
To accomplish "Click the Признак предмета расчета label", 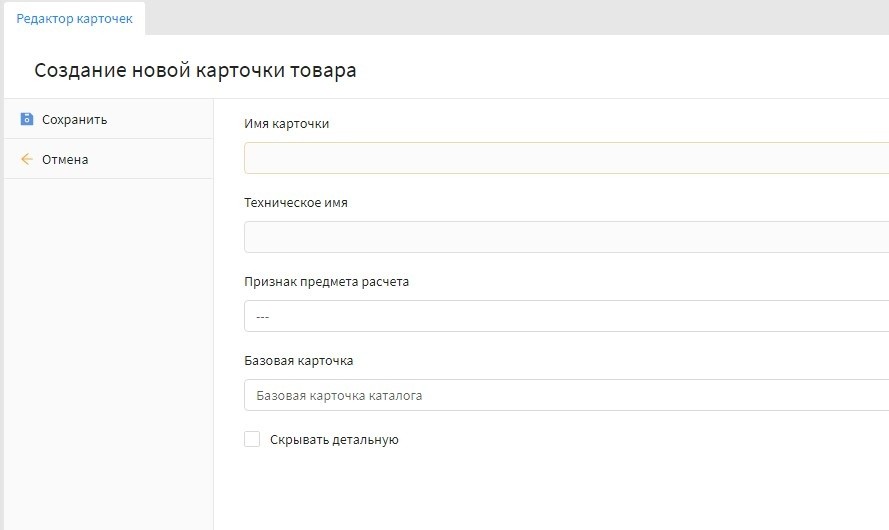I will [x=326, y=281].
